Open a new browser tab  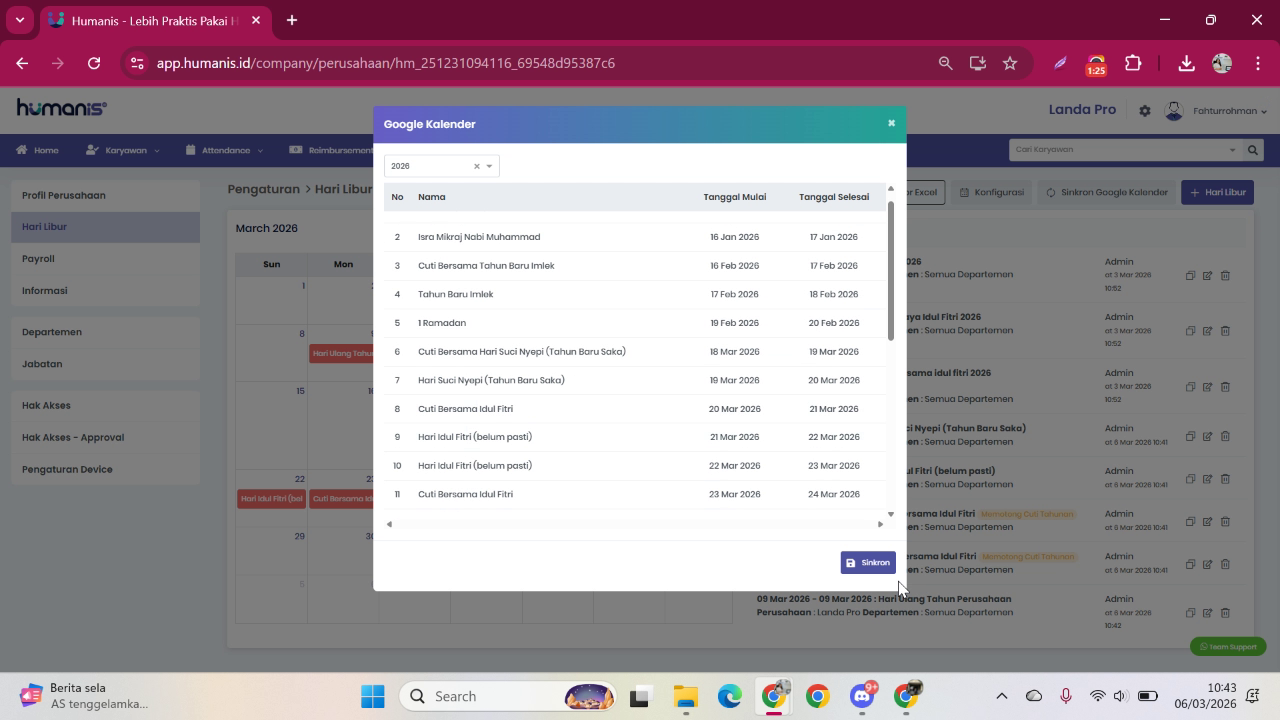click(292, 20)
